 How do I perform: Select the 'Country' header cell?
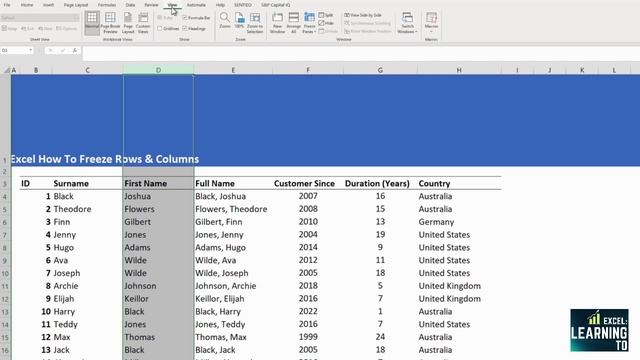coord(459,184)
